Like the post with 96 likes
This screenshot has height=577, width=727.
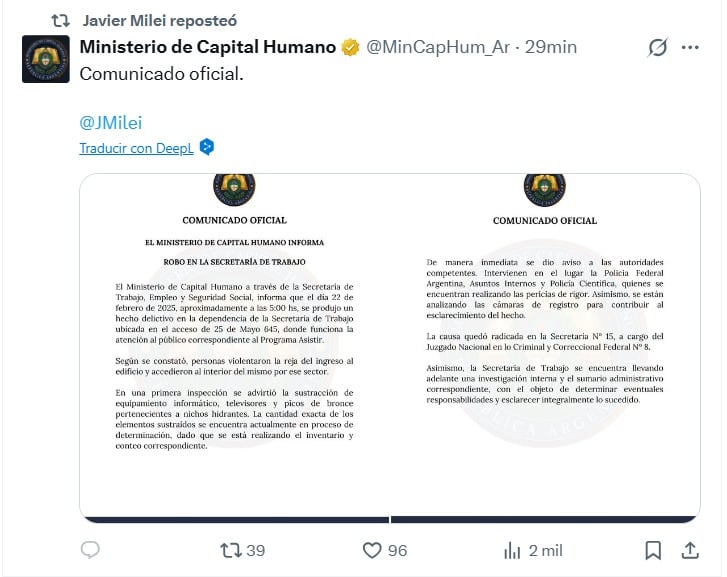tap(373, 550)
